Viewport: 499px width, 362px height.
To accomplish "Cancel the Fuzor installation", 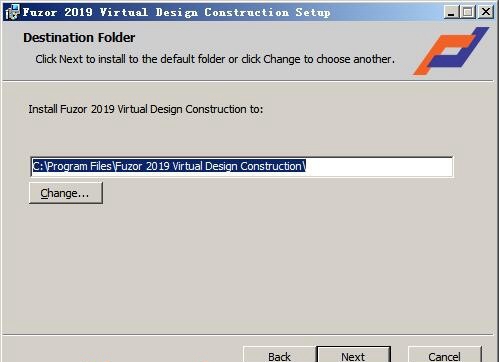I will tap(445, 355).
